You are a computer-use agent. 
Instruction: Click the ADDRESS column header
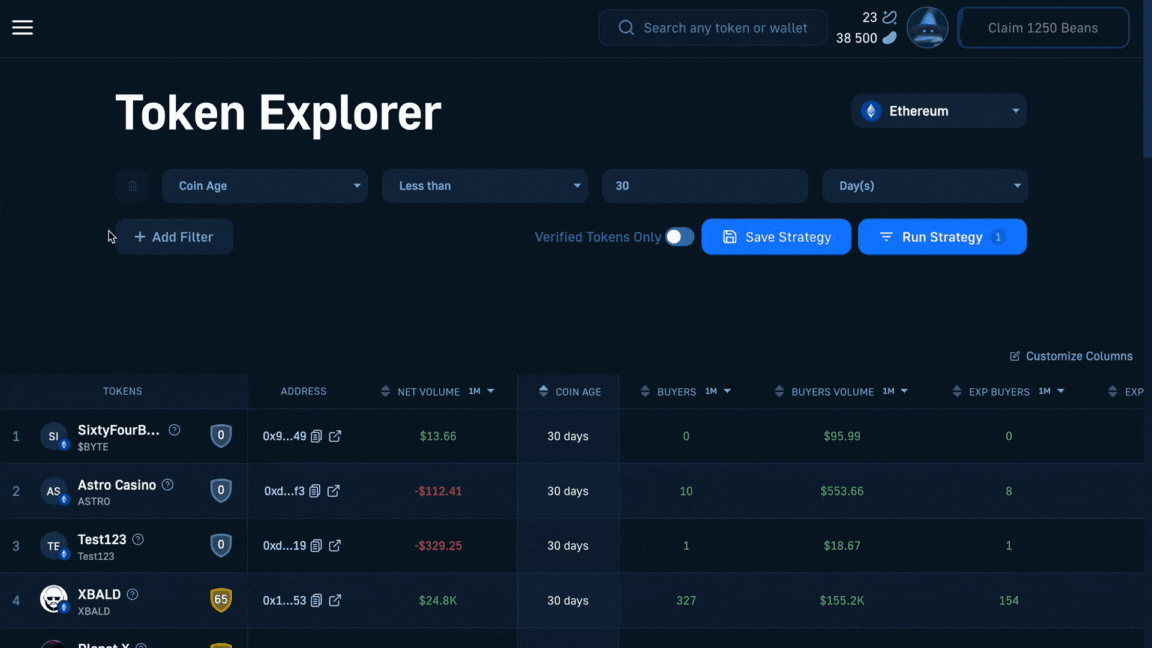click(x=303, y=392)
